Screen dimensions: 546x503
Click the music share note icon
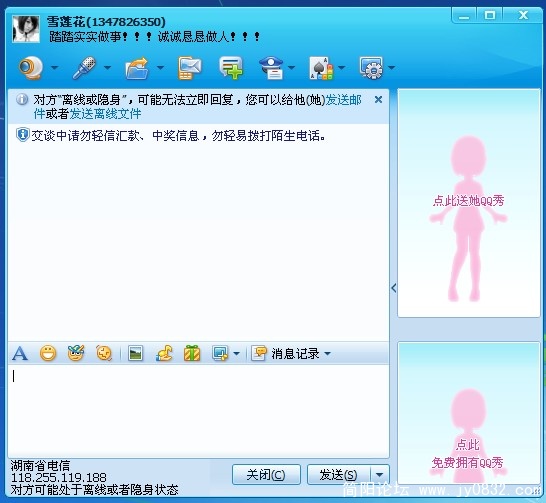click(x=164, y=353)
